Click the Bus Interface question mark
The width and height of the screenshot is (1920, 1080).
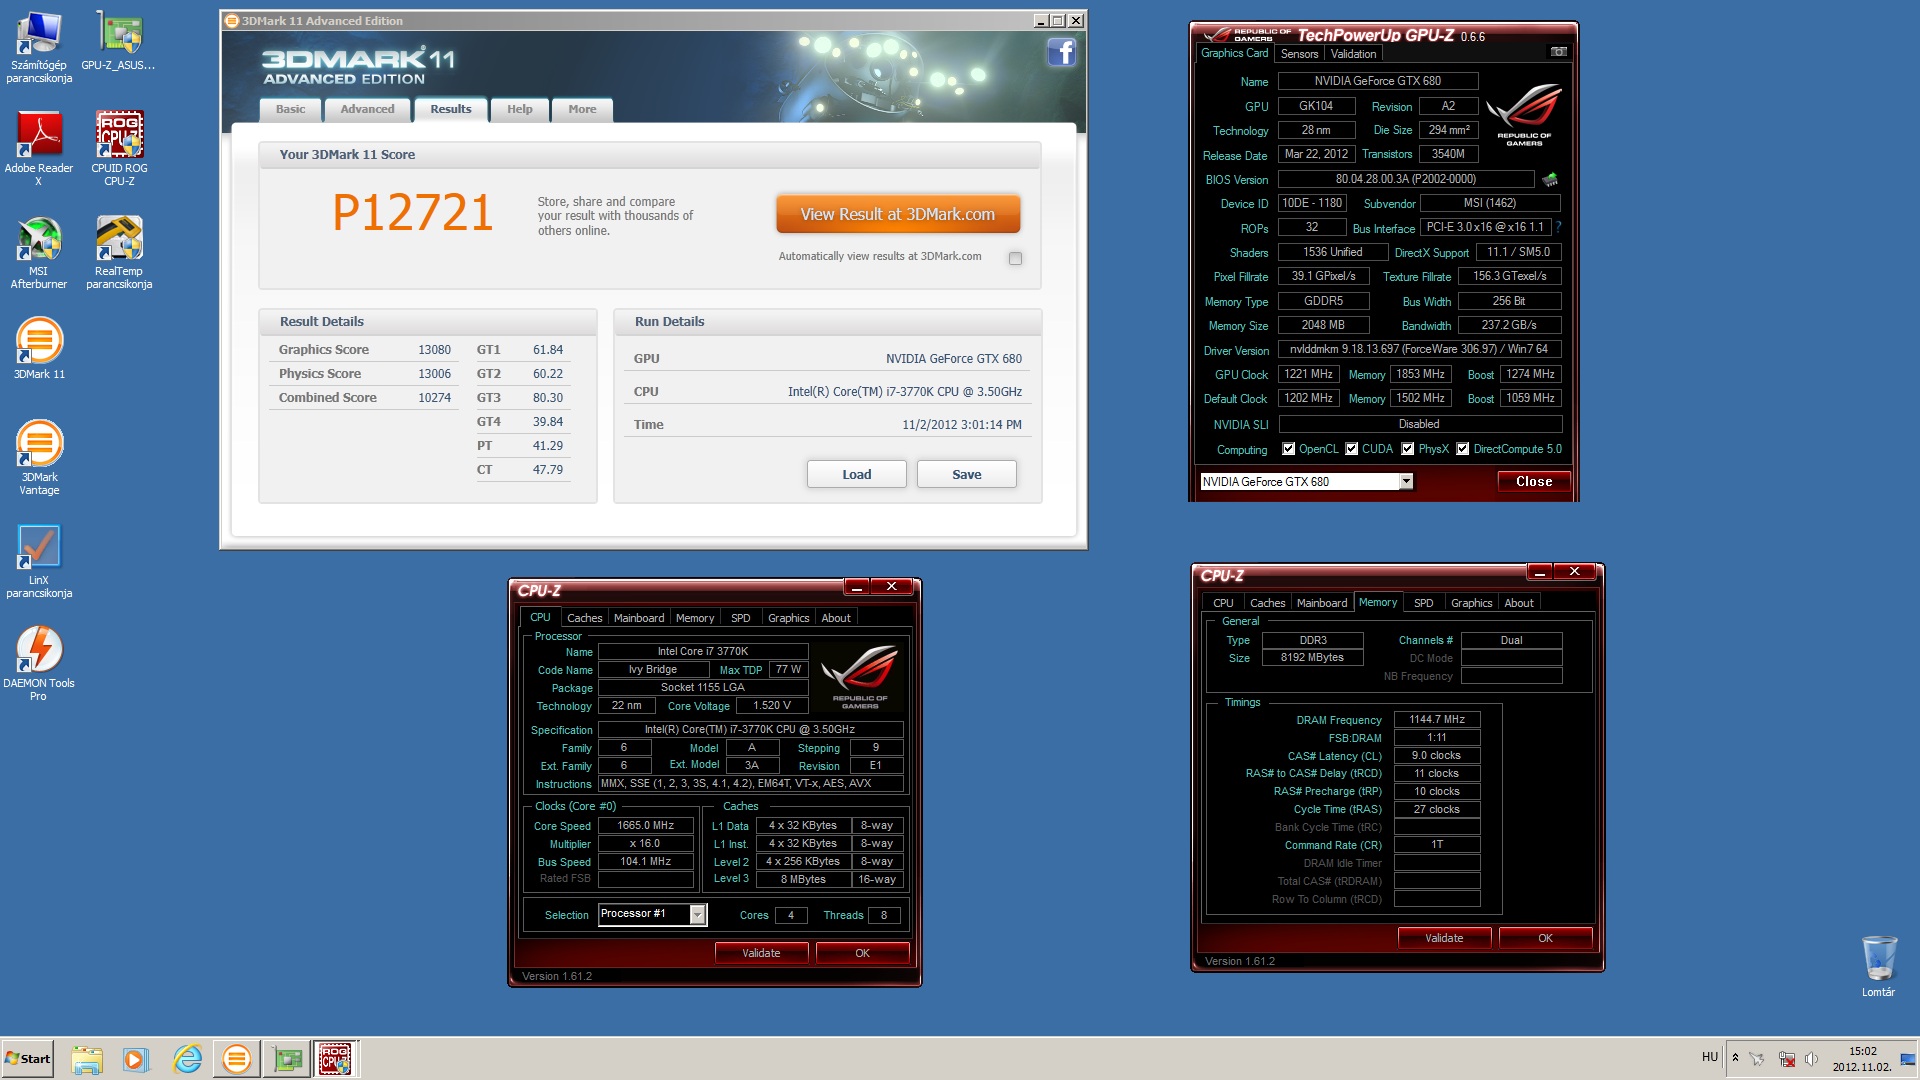click(x=1558, y=227)
